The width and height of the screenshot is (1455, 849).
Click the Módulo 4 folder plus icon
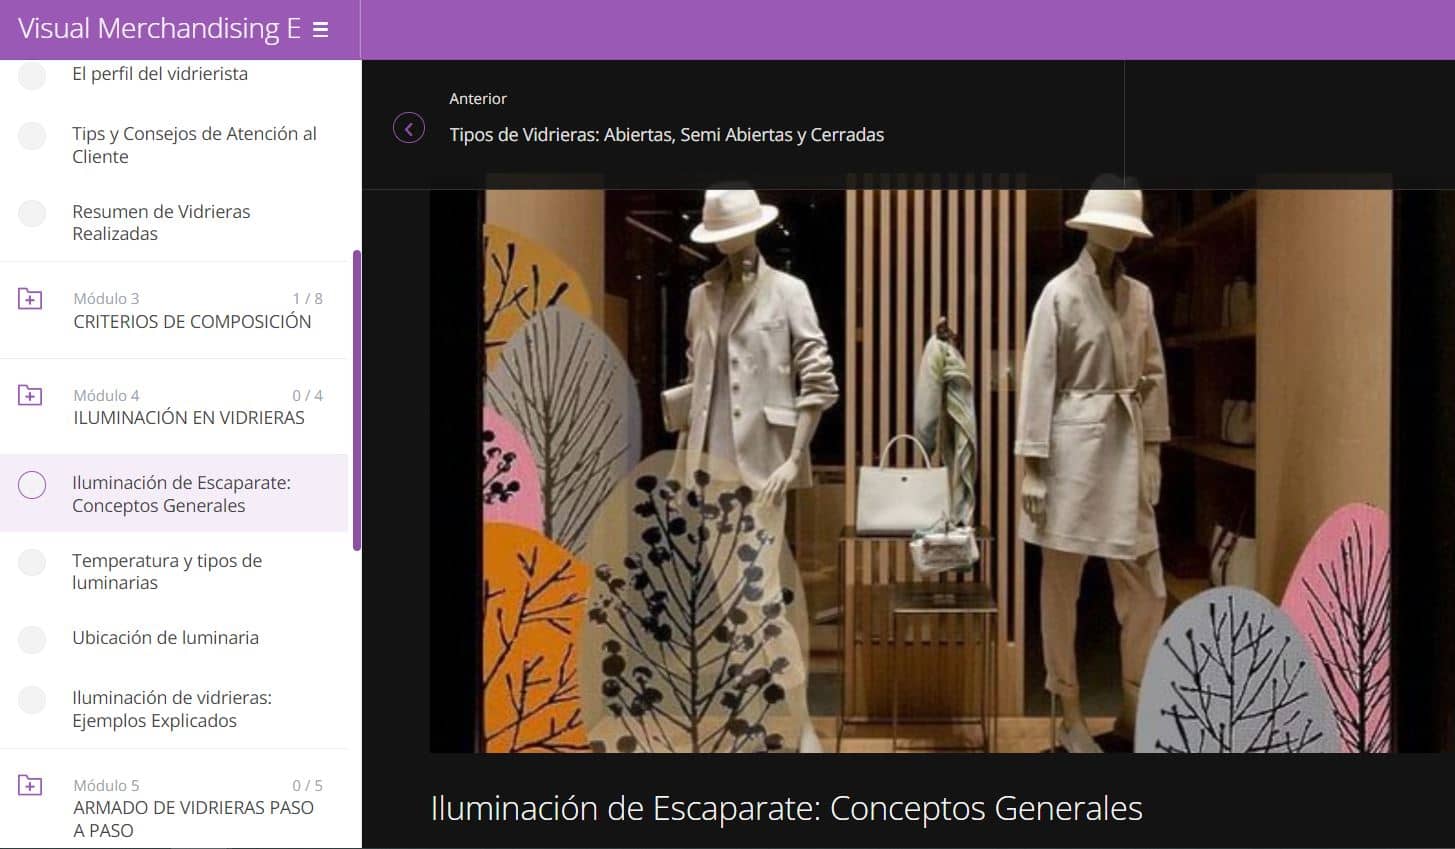tap(30, 396)
